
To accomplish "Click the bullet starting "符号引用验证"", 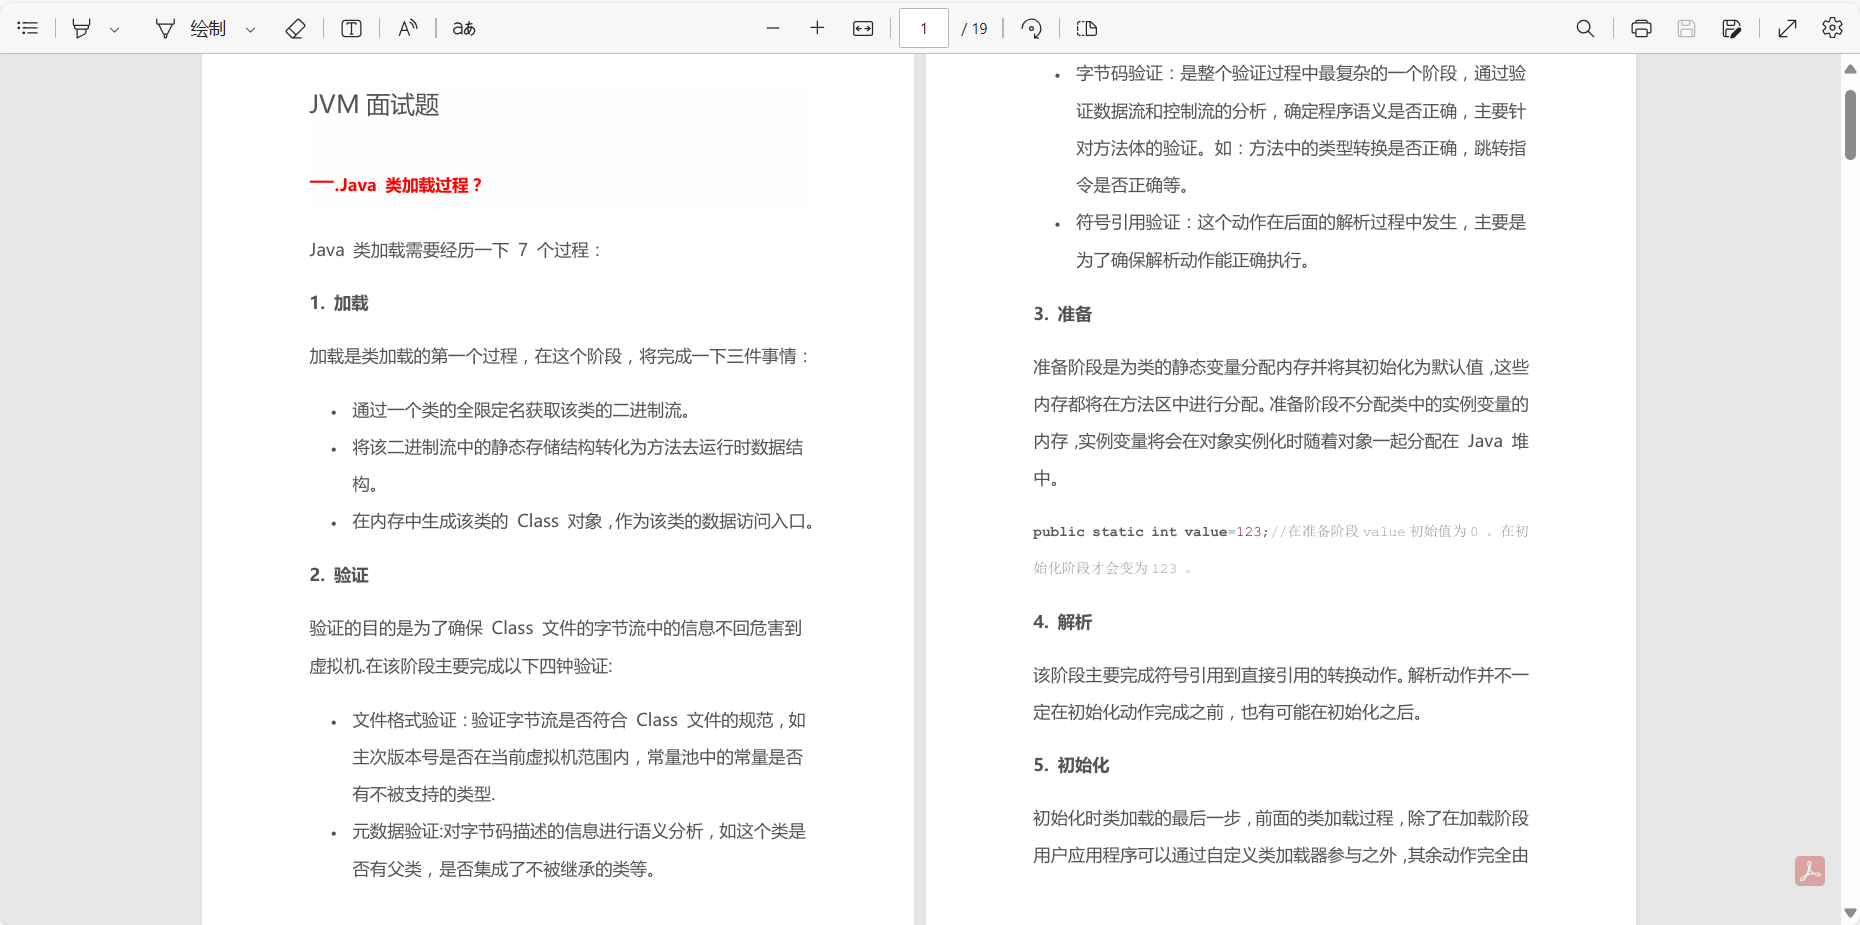I will coord(1301,241).
